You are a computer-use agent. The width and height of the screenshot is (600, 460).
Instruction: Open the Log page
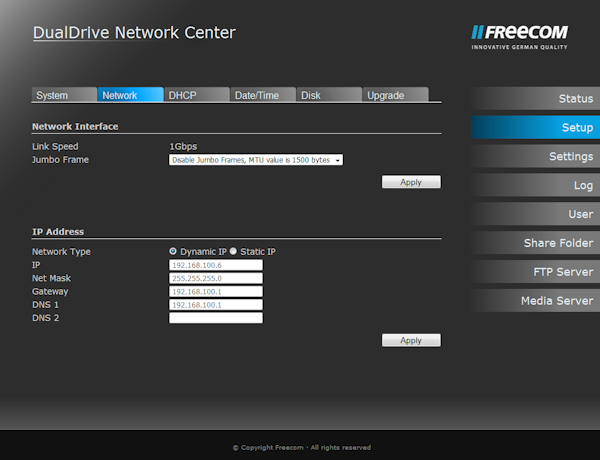tap(535, 186)
